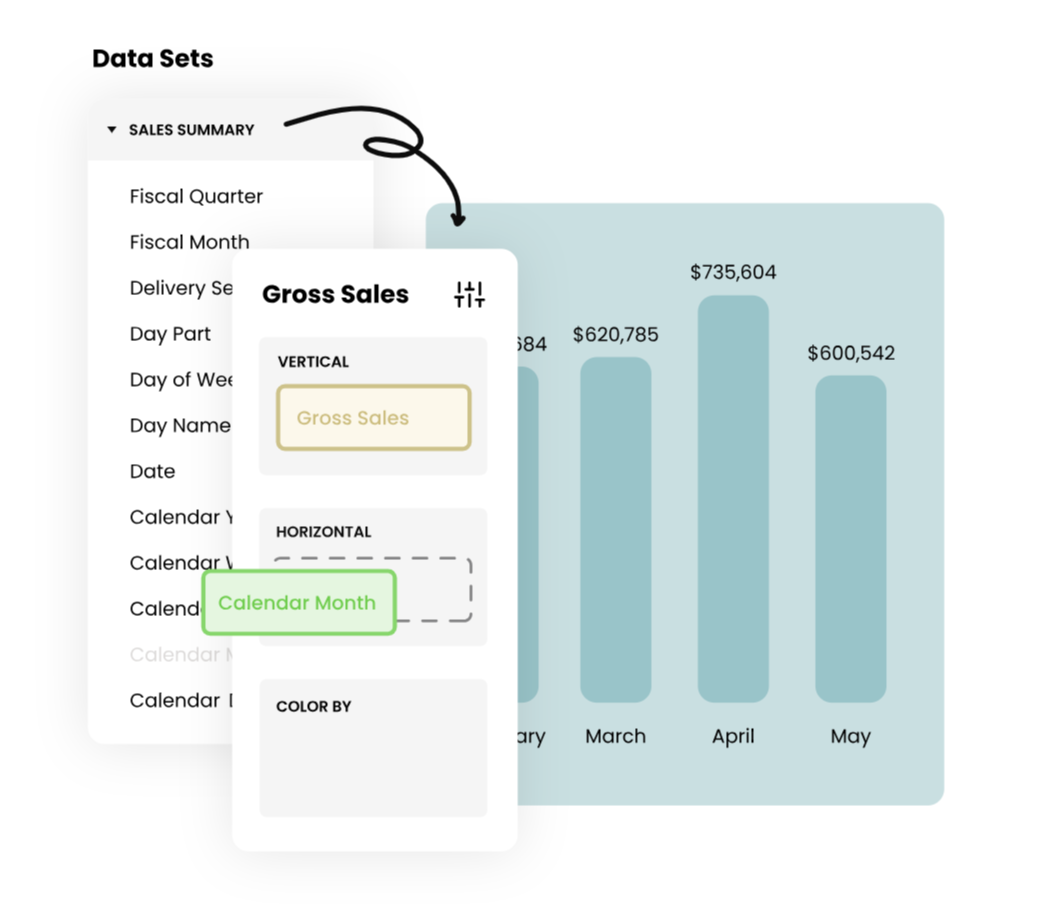Select the Fiscal Quarter field
Screen dimensions: 1048x910
click(x=196, y=196)
